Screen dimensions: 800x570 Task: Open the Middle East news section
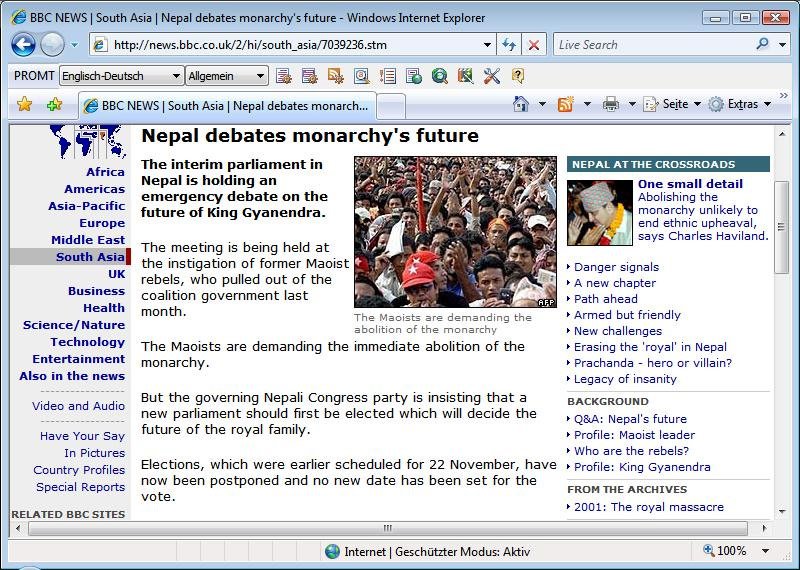[x=88, y=240]
